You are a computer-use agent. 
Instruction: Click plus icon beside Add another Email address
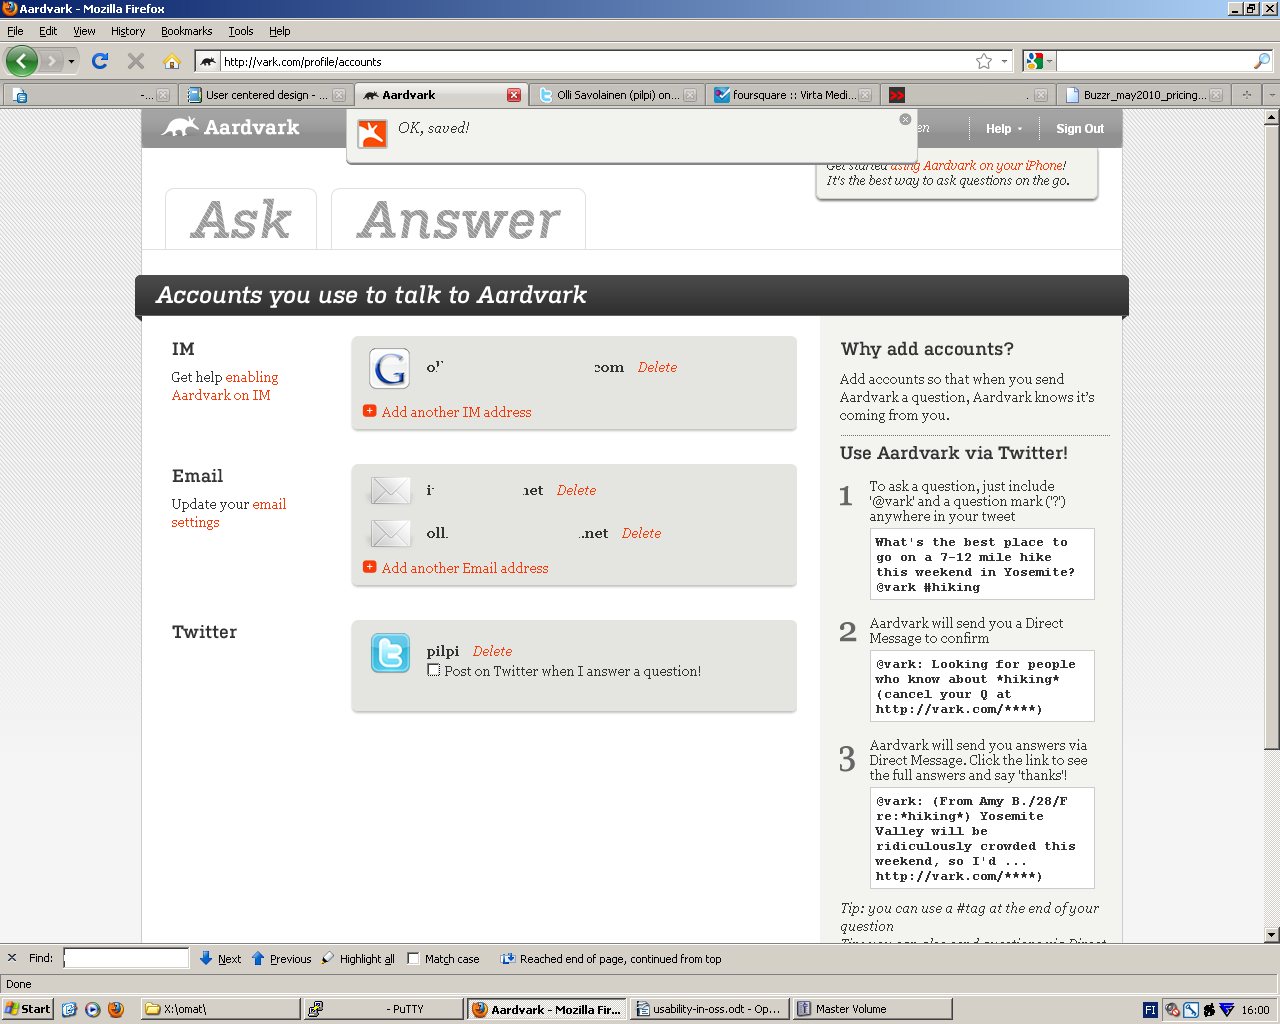pos(369,567)
